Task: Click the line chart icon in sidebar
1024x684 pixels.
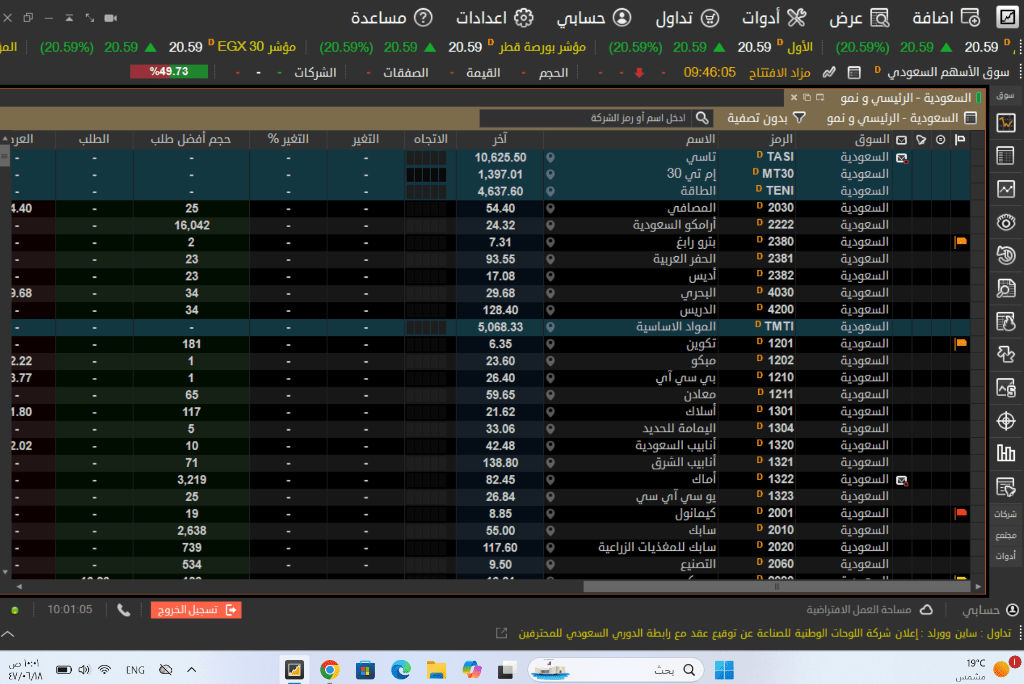Action: [1006, 189]
